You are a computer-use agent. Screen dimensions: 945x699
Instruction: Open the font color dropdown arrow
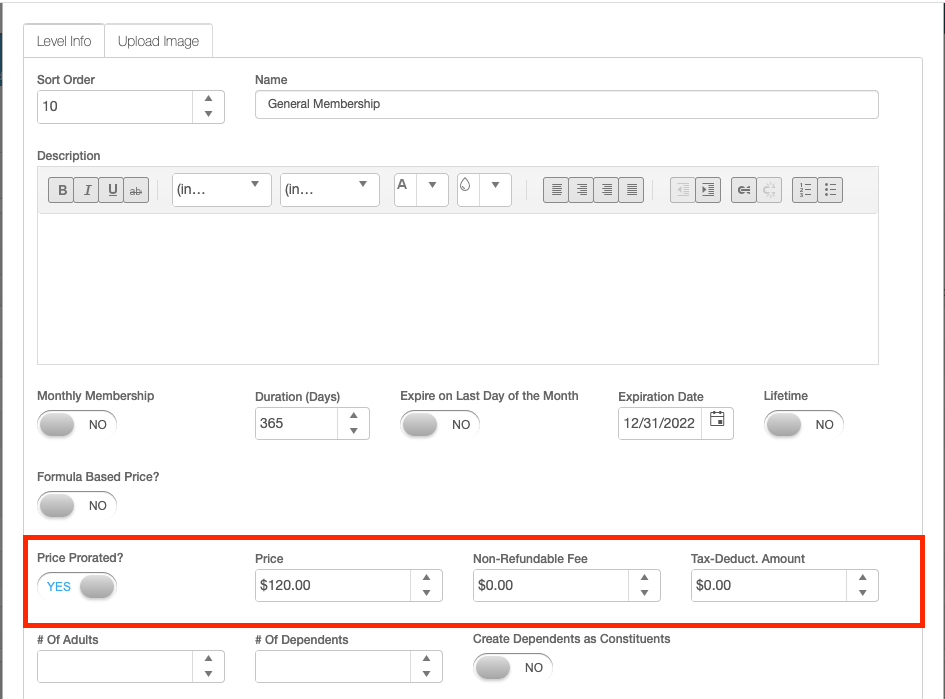432,185
